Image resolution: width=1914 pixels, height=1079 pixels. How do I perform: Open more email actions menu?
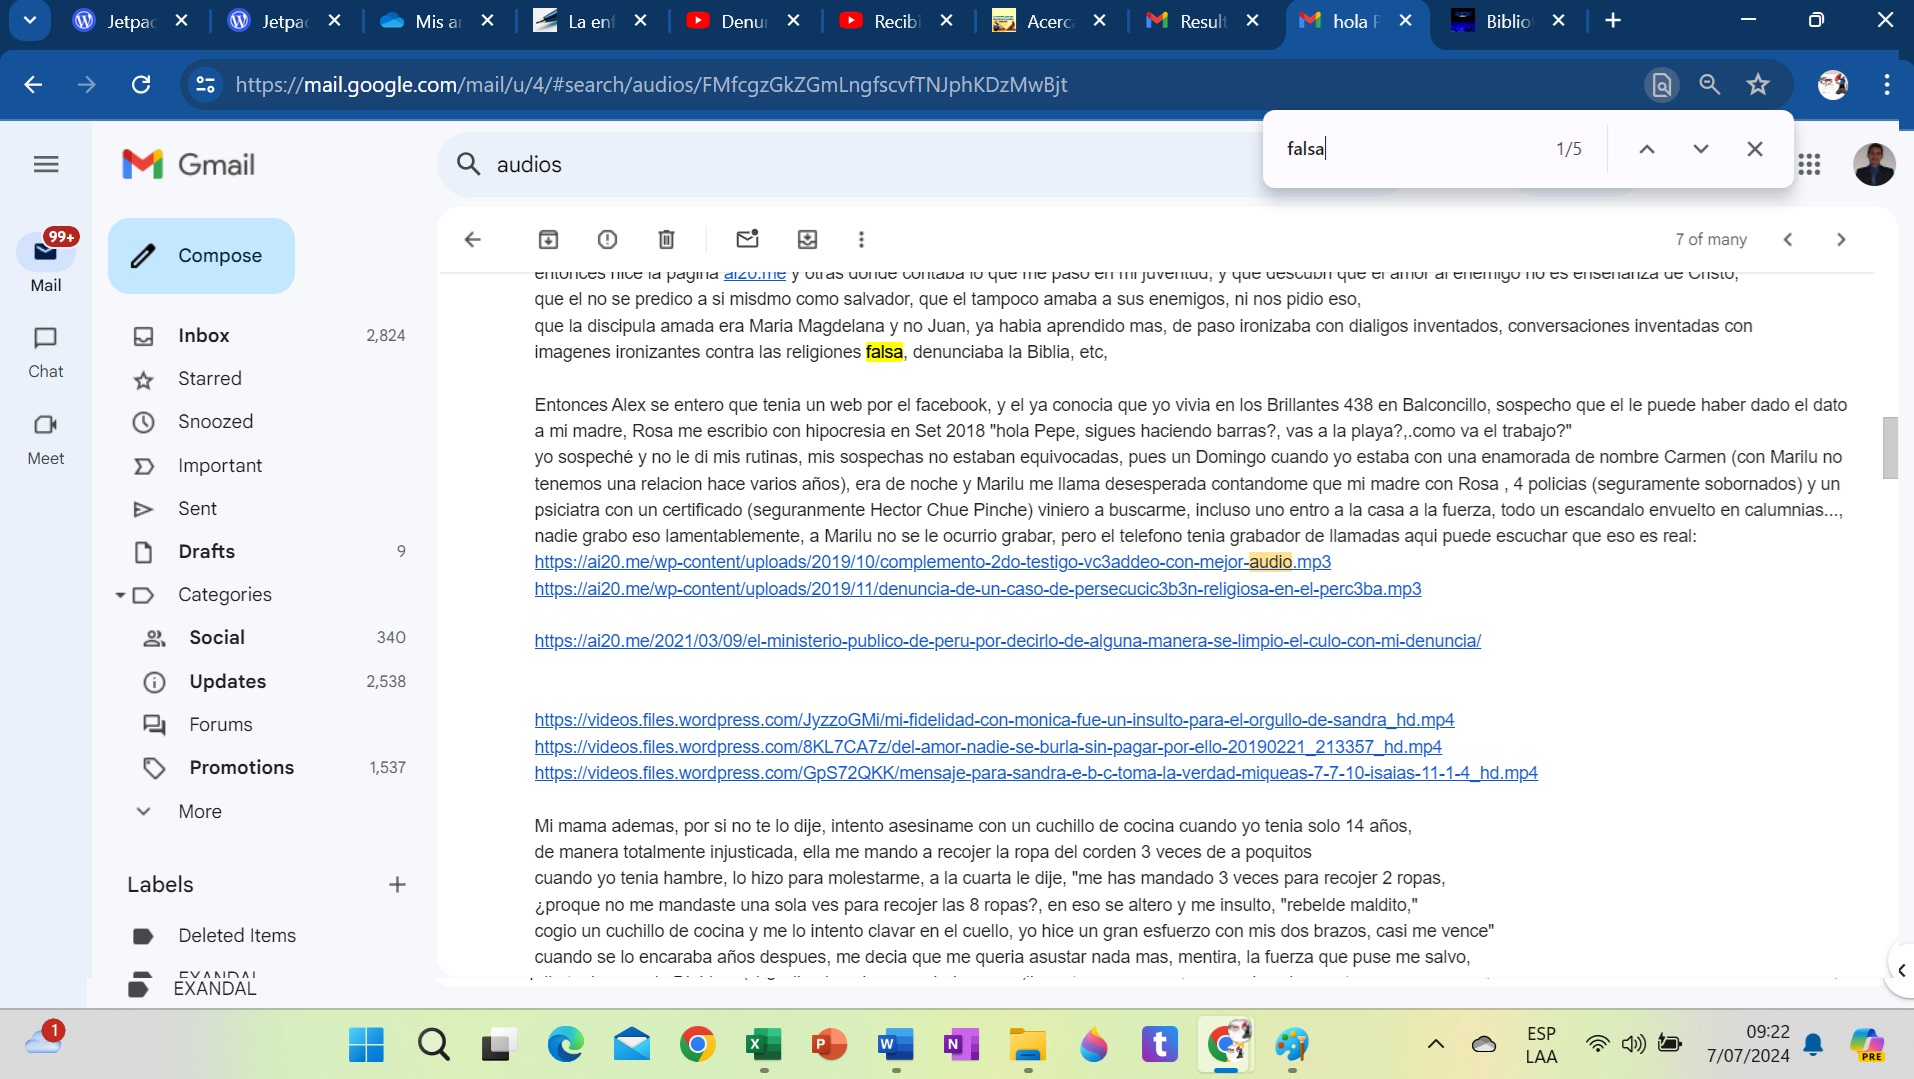(861, 239)
